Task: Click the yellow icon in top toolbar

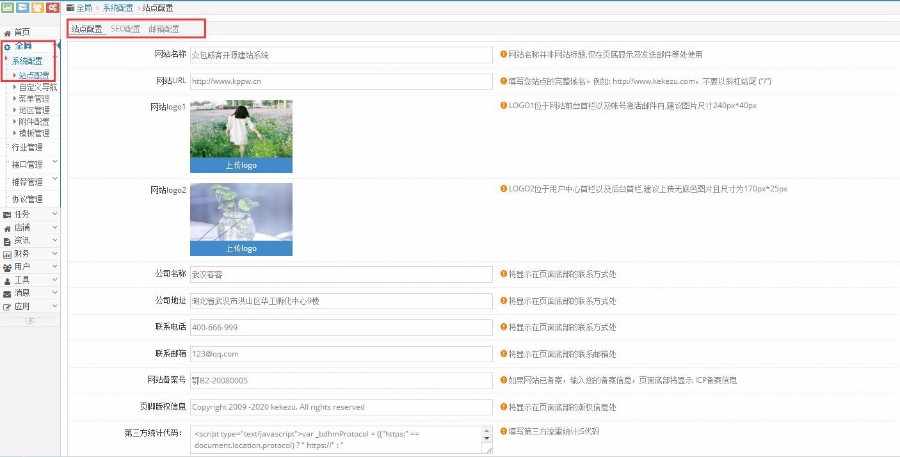Action: coord(37,7)
